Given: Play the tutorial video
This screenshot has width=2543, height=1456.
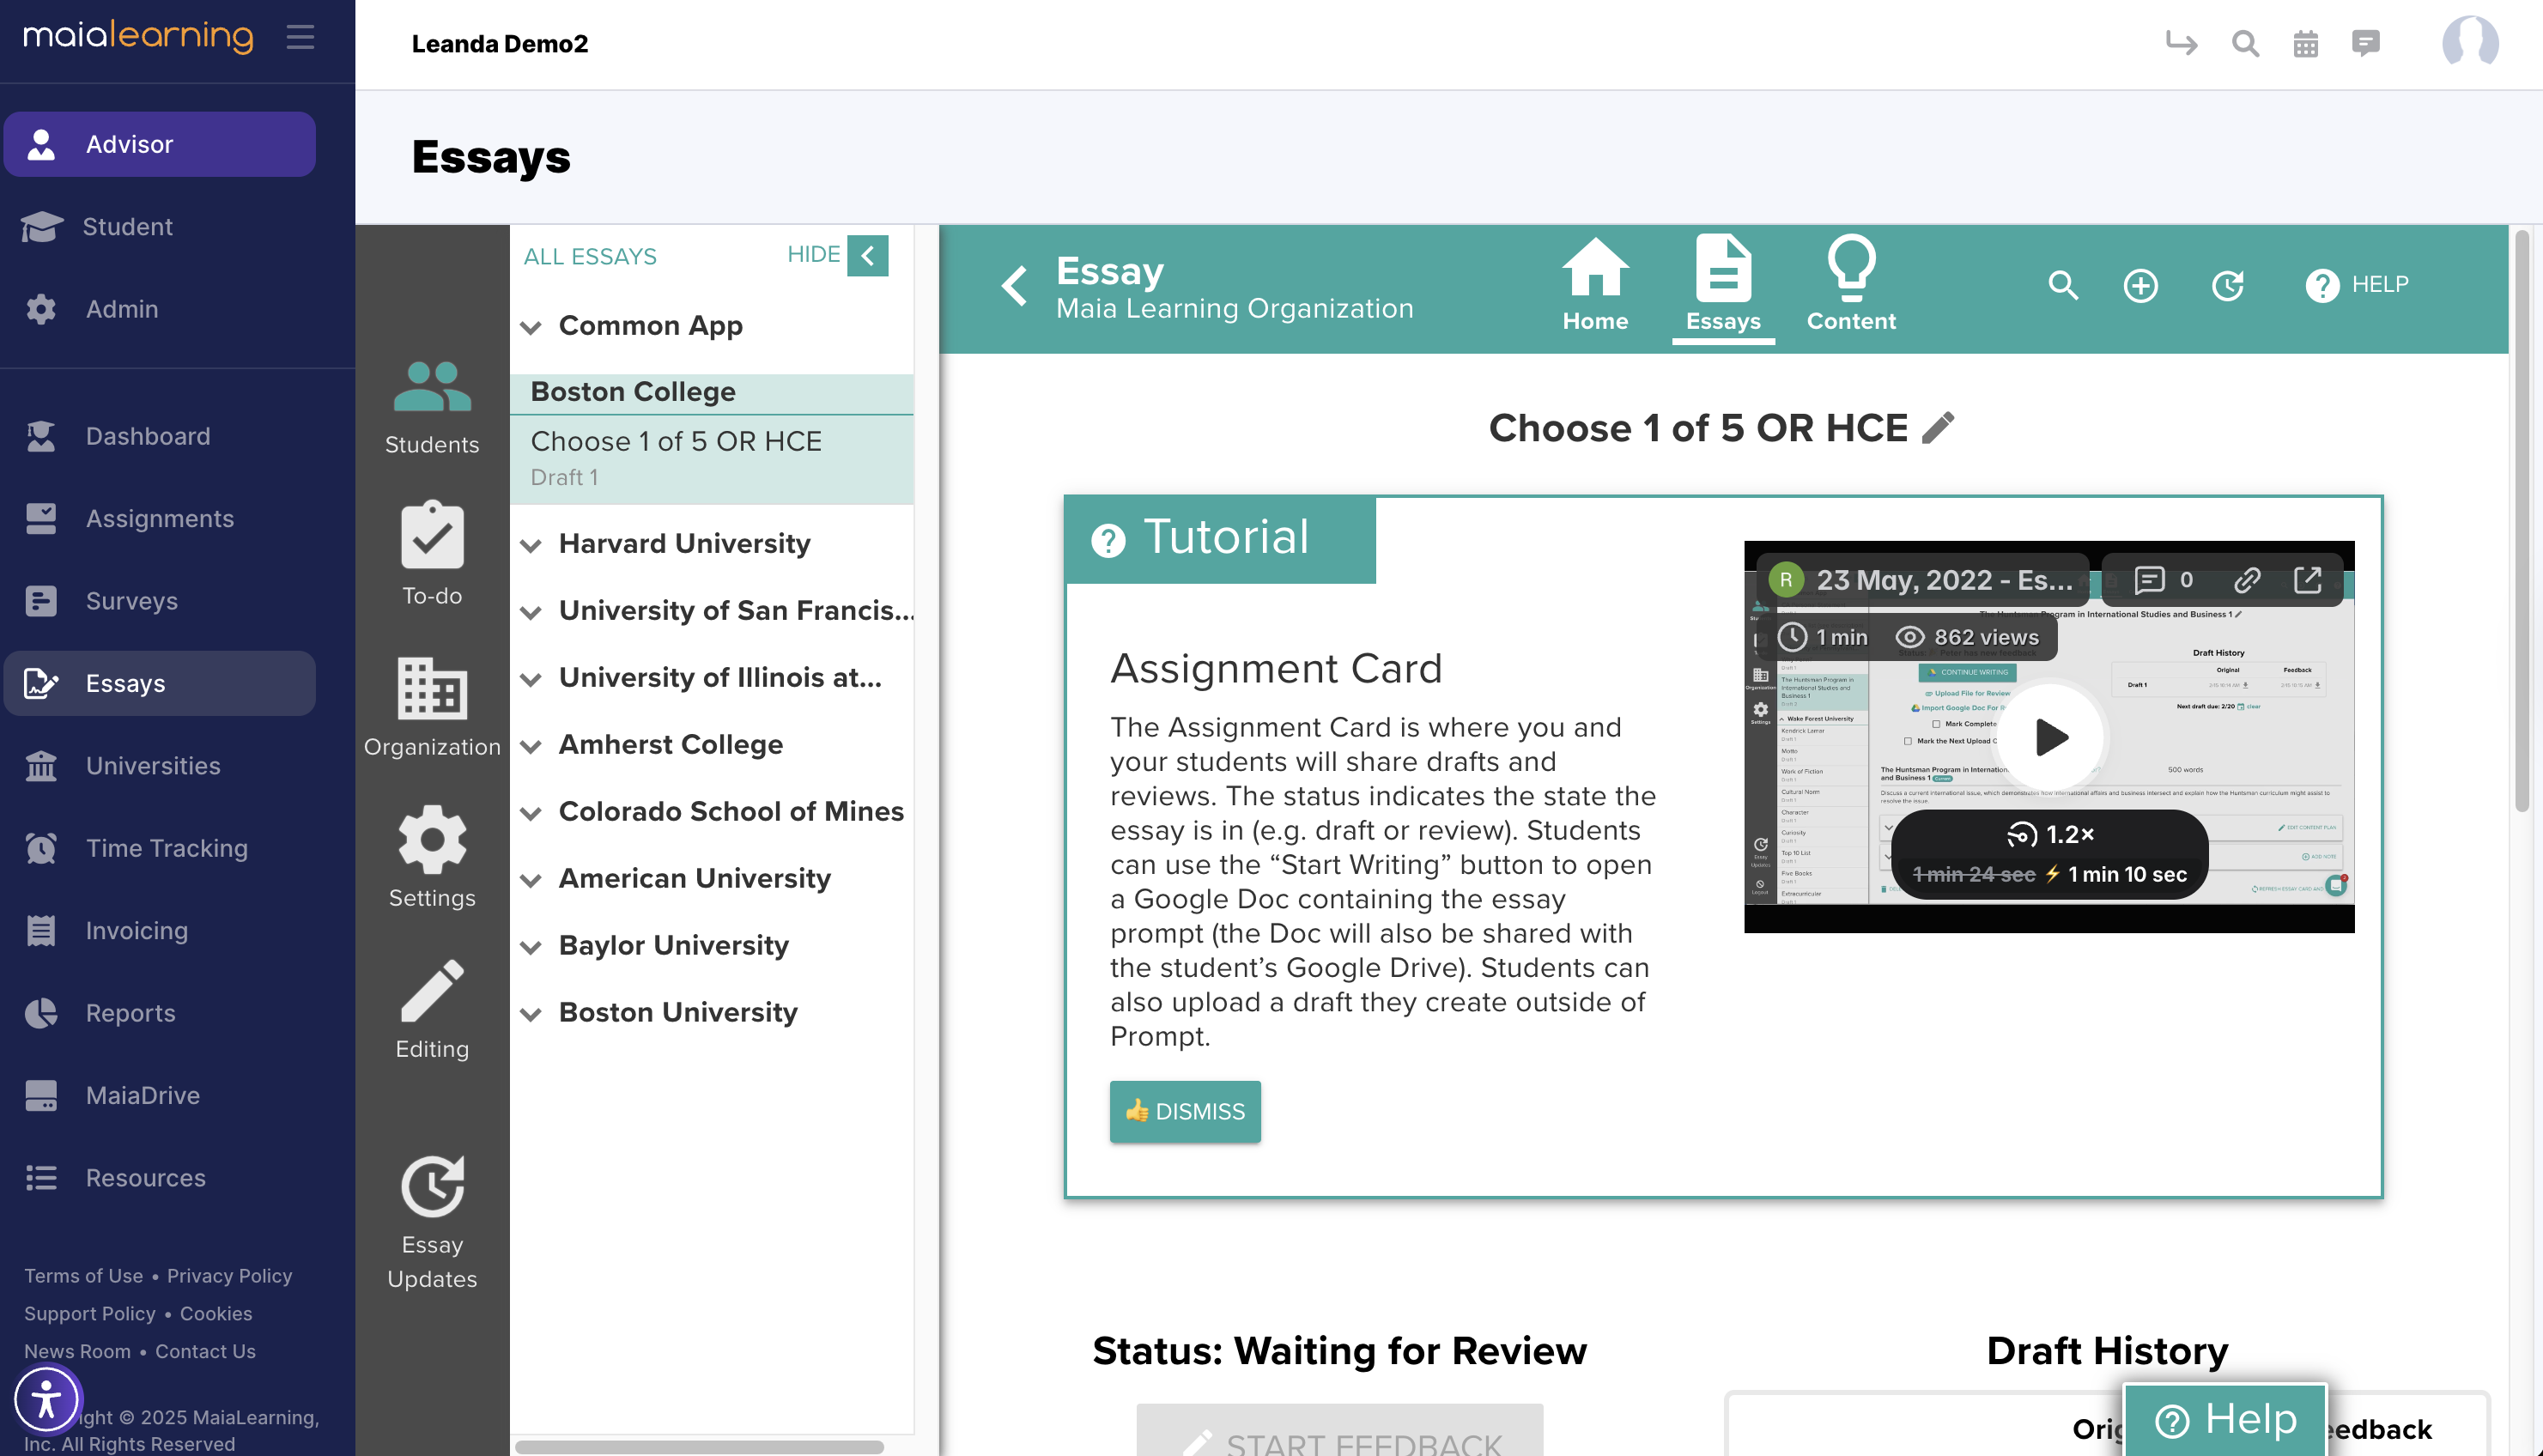Looking at the screenshot, I should [2049, 737].
